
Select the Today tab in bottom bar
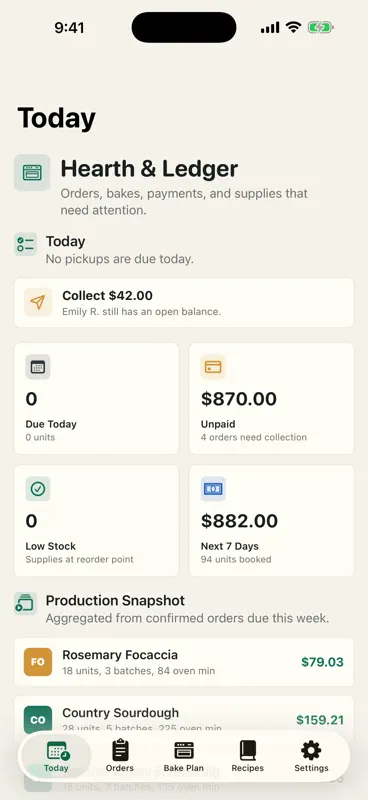(x=56, y=756)
